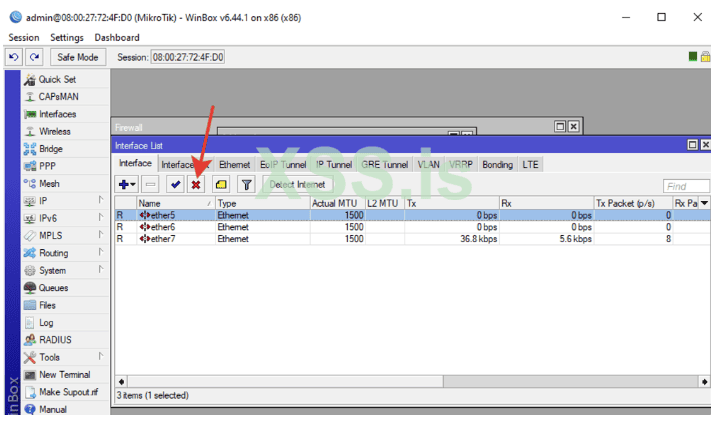Expand the System submenu arrow
The height and width of the screenshot is (421, 727).
[101, 269]
